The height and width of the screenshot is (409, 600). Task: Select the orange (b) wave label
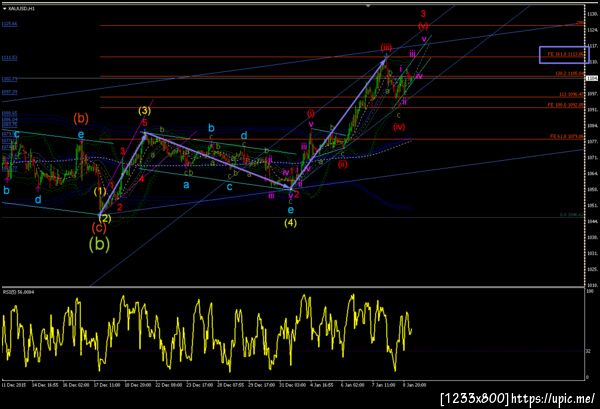click(x=81, y=118)
